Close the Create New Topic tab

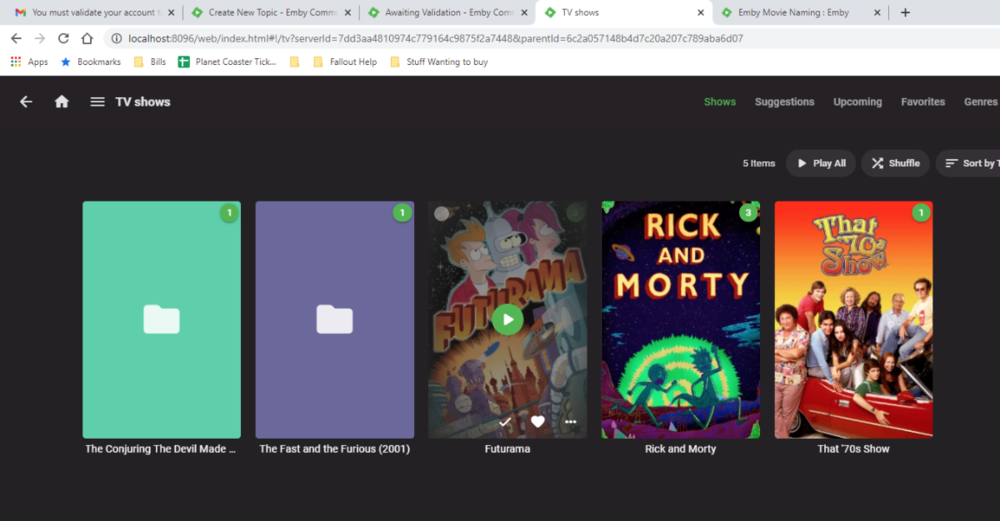pos(348,13)
